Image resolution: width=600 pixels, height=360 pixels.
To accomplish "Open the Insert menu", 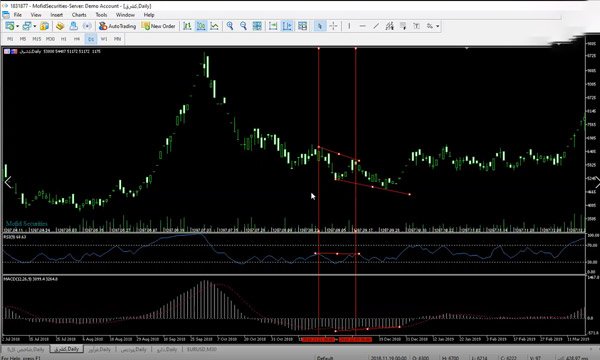I will (x=57, y=15).
